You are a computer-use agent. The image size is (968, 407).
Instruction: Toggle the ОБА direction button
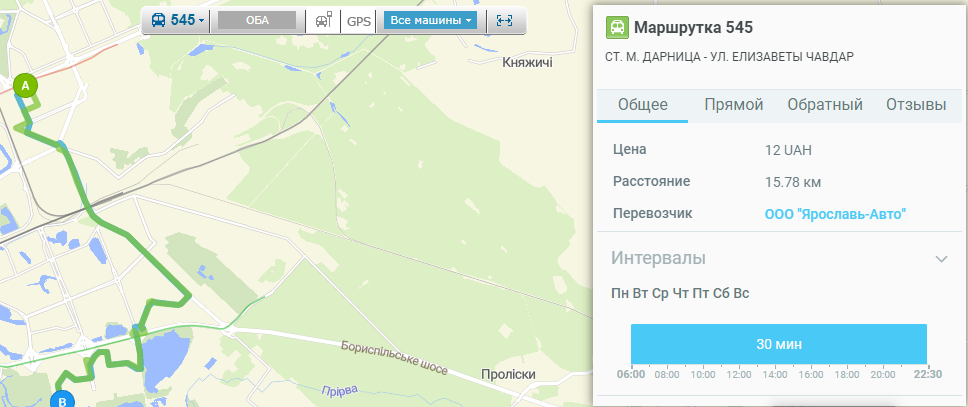point(257,20)
